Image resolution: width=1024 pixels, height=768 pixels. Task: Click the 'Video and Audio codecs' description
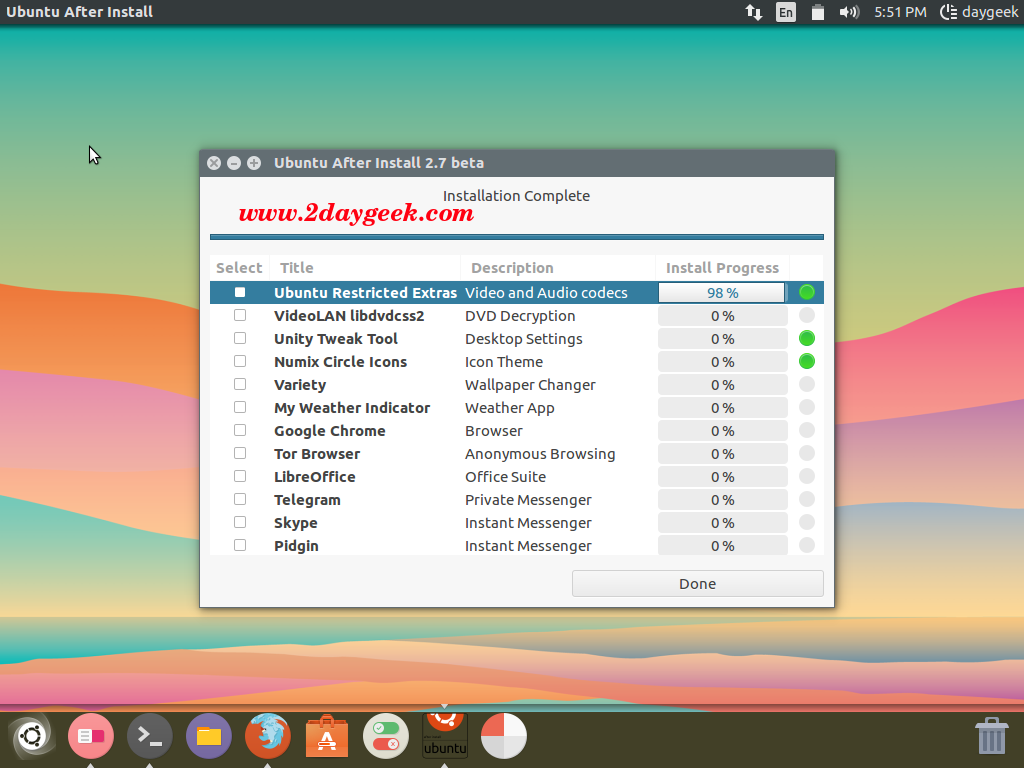pyautogui.click(x=546, y=293)
